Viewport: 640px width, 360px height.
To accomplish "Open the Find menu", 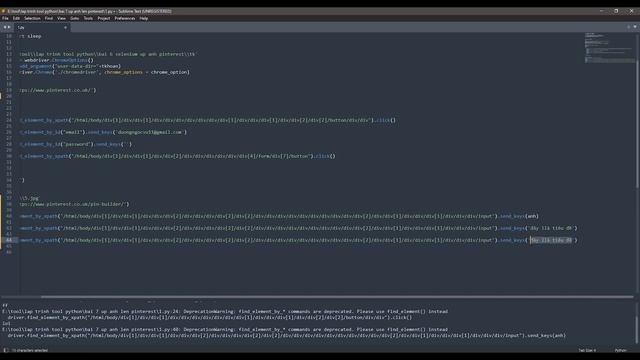I will (49, 18).
